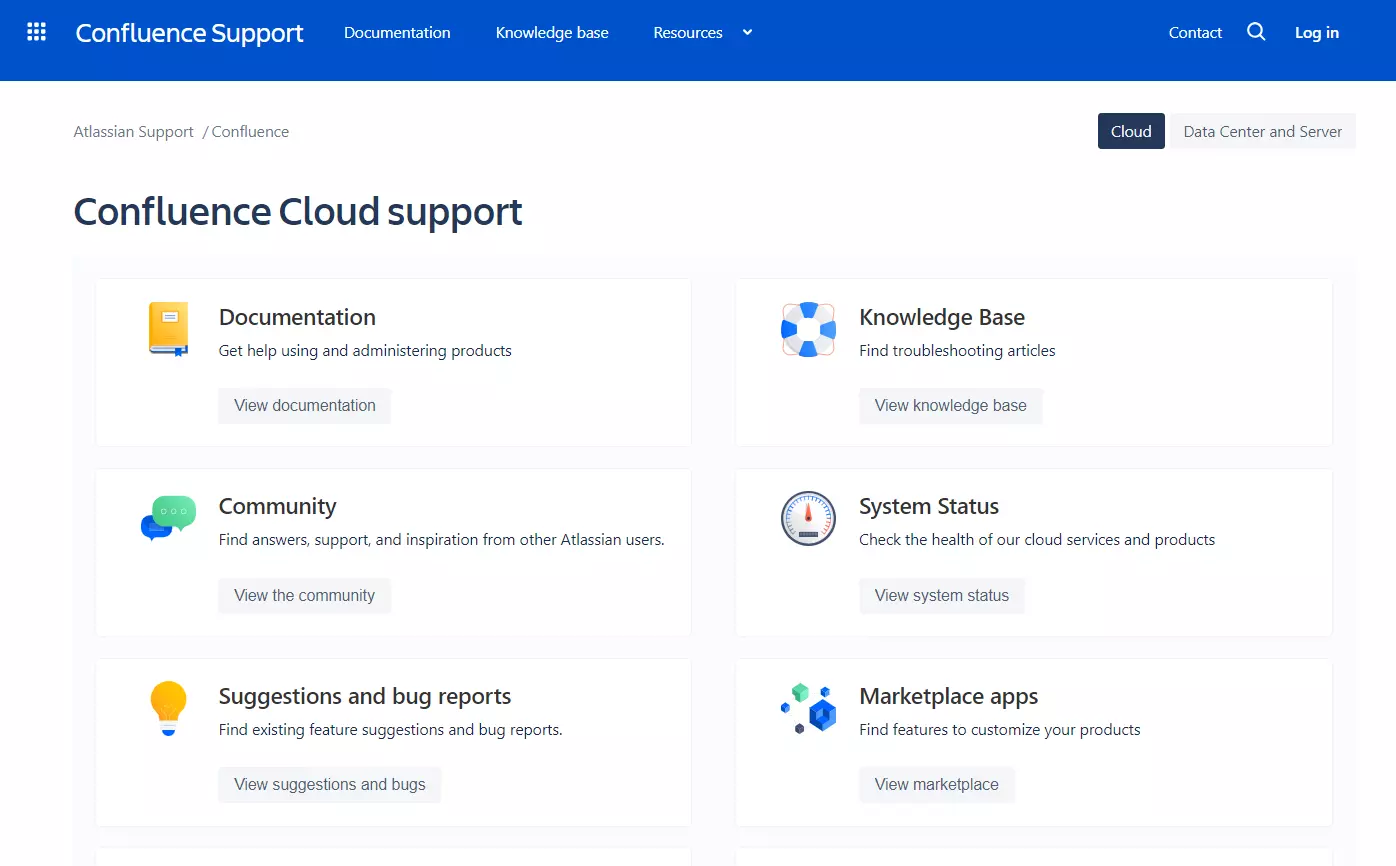Click the Knowledge Base lifebuoy icon
The width and height of the screenshot is (1396, 866).
point(808,329)
